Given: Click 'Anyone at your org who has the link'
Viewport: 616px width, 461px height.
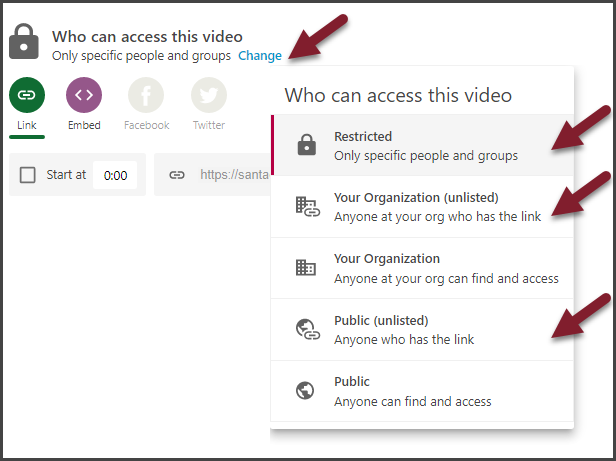Looking at the screenshot, I should pyautogui.click(x=437, y=217).
